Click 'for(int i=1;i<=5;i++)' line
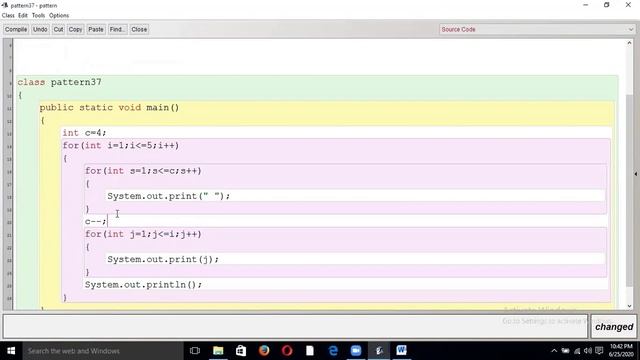The image size is (640, 360). tap(121, 145)
